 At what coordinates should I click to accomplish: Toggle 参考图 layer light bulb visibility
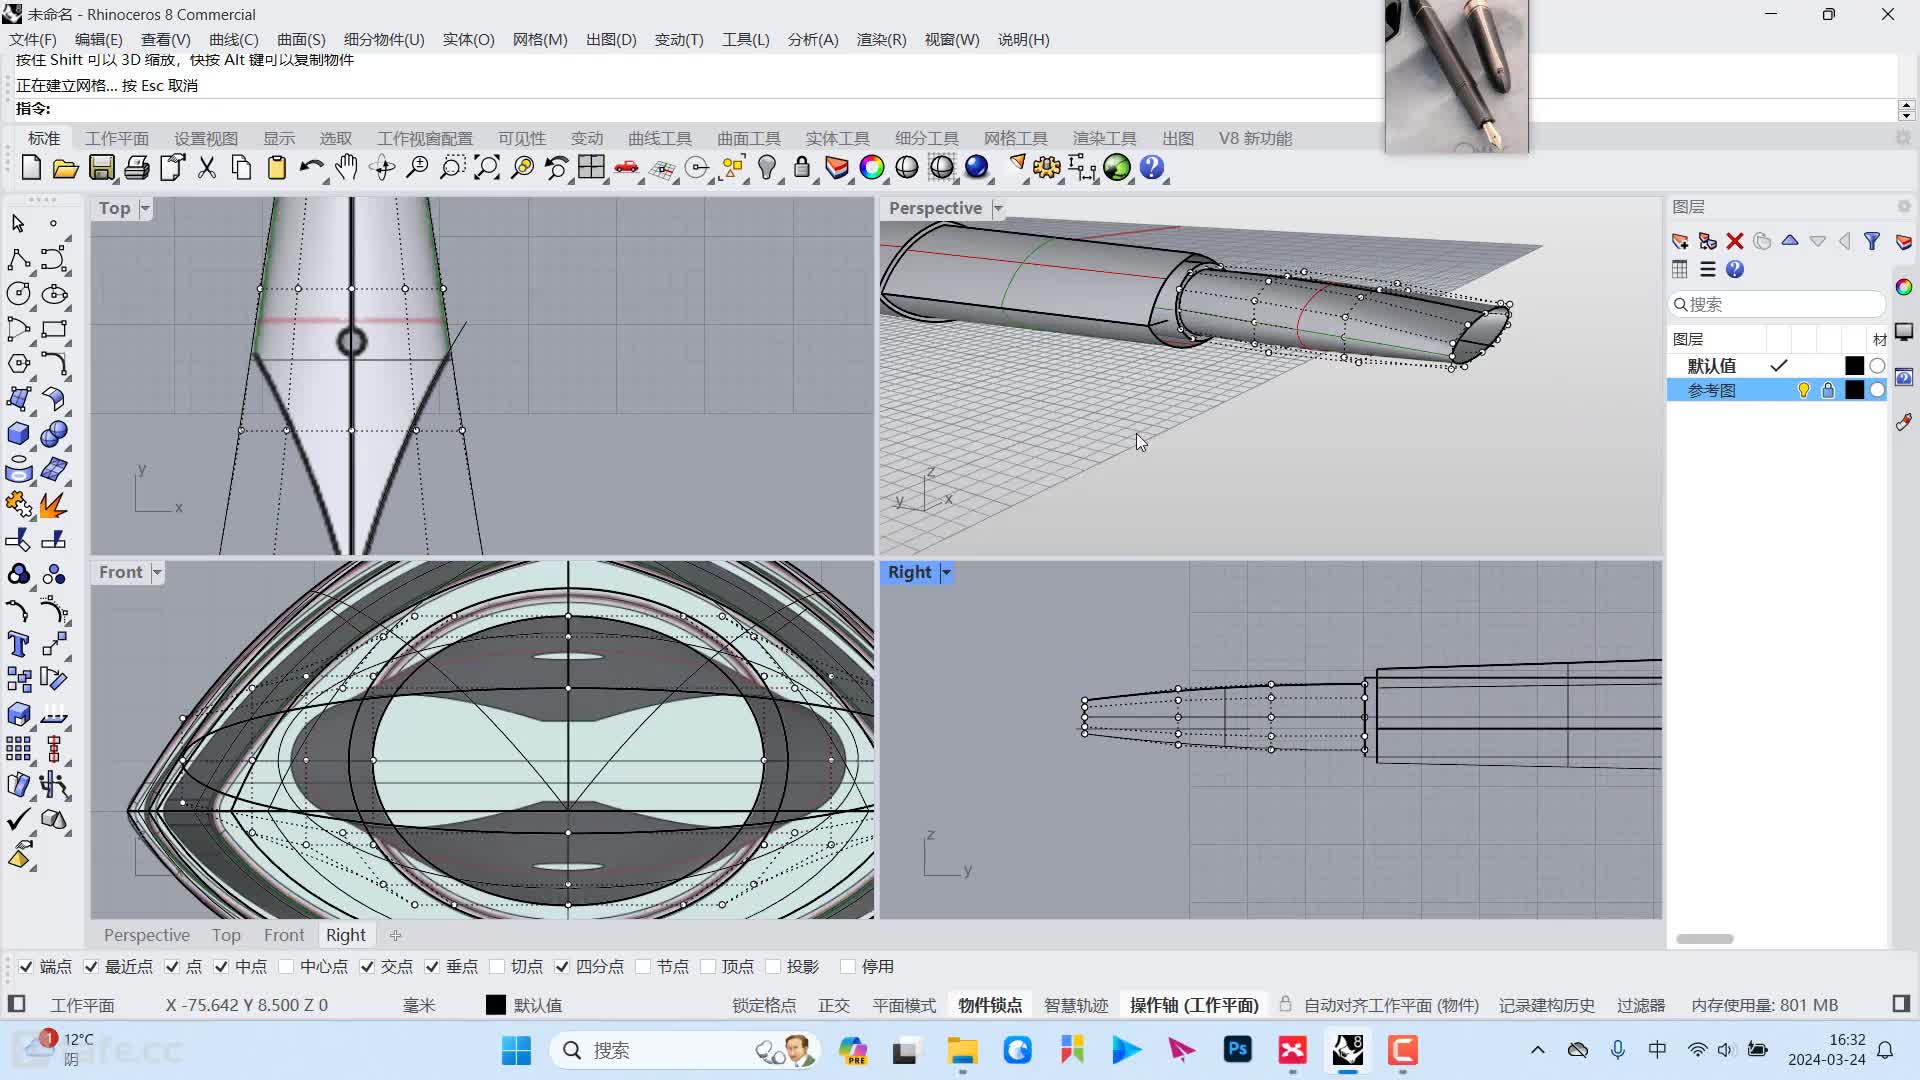click(1804, 390)
